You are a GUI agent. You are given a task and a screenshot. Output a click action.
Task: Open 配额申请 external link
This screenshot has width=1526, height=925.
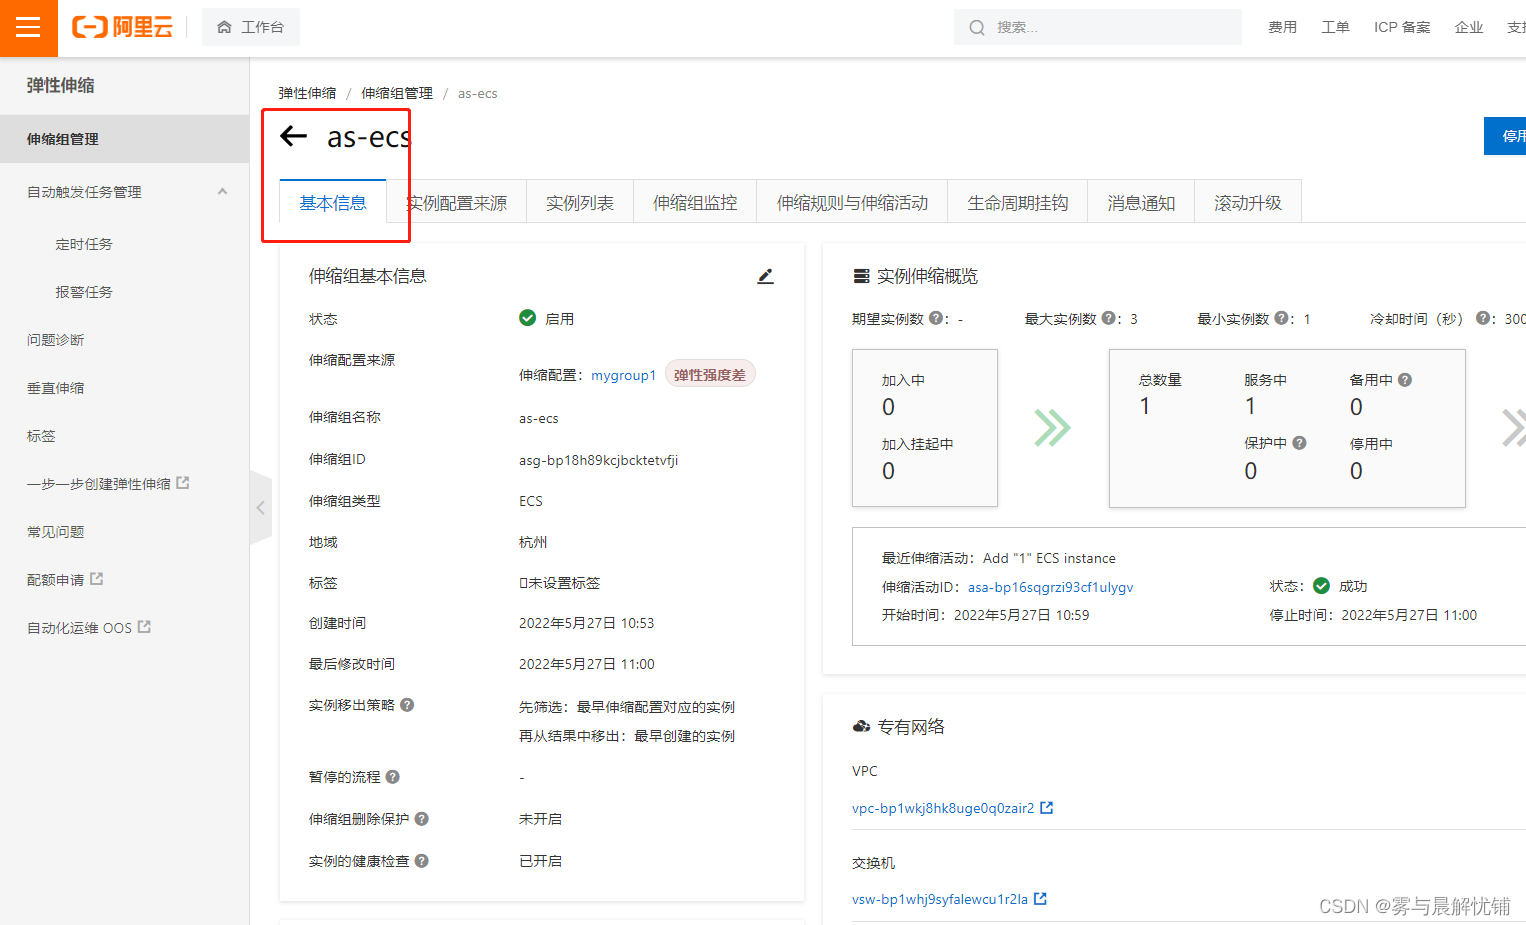tap(65, 579)
